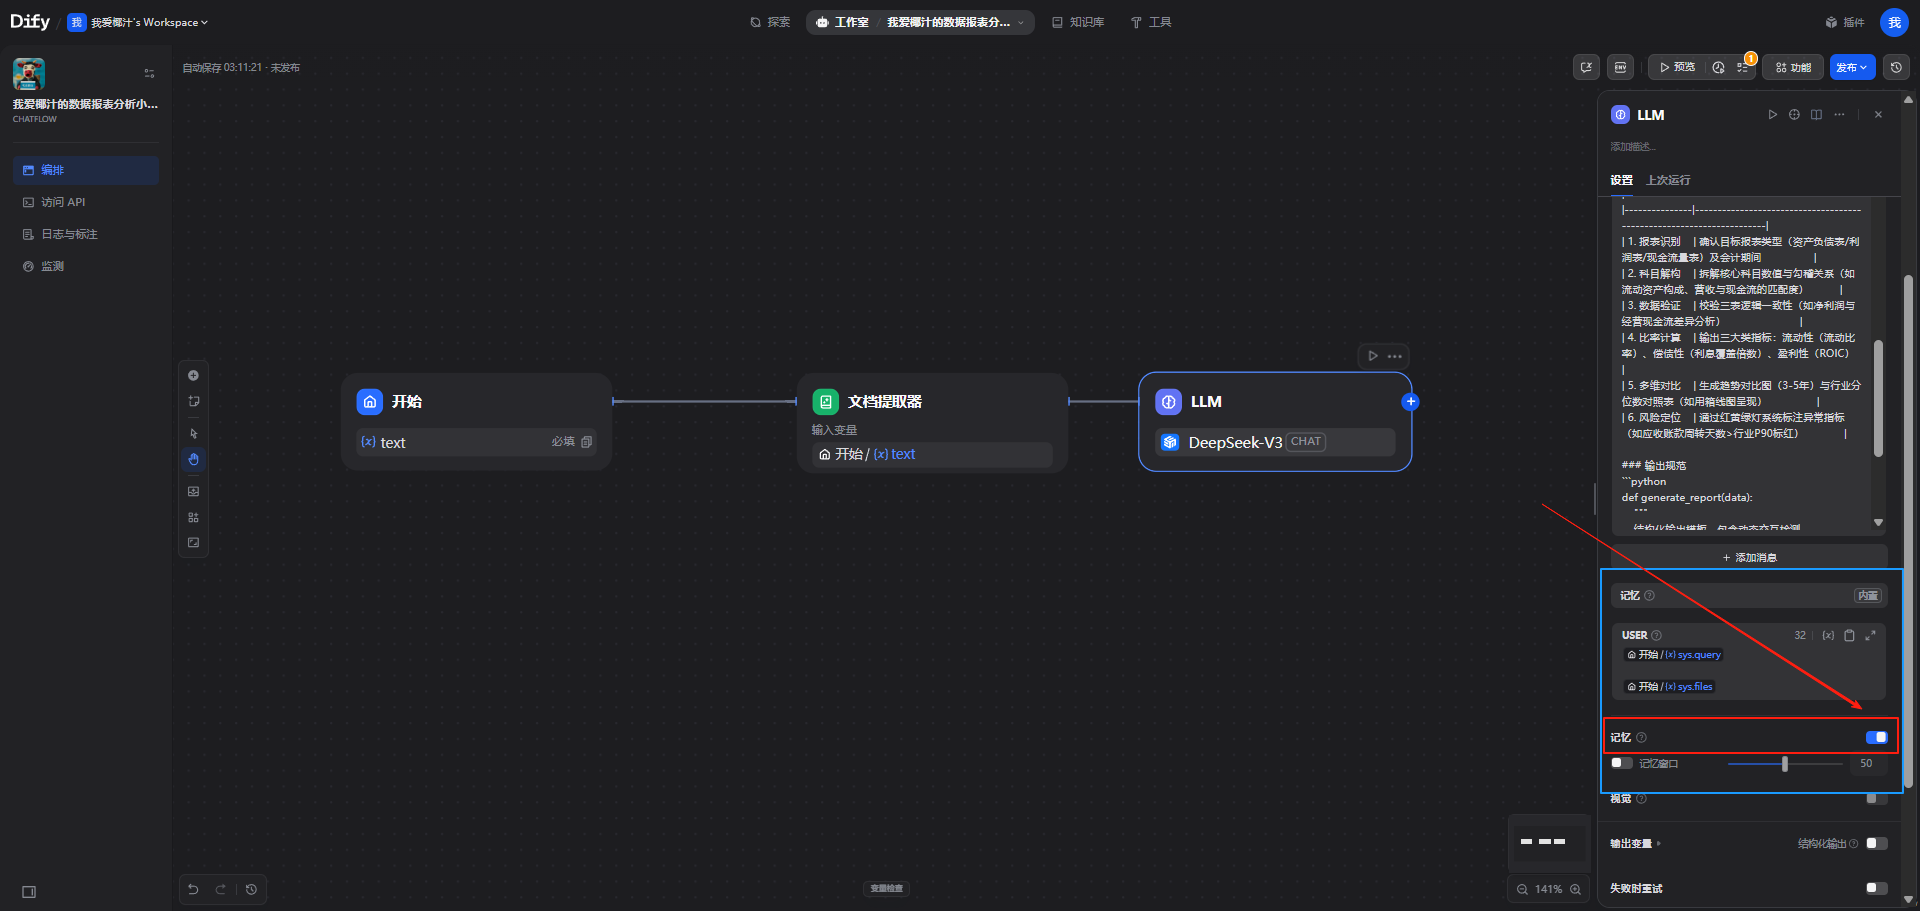Open the 发布 publish dropdown
This screenshot has height=911, width=1920.
tap(1852, 67)
